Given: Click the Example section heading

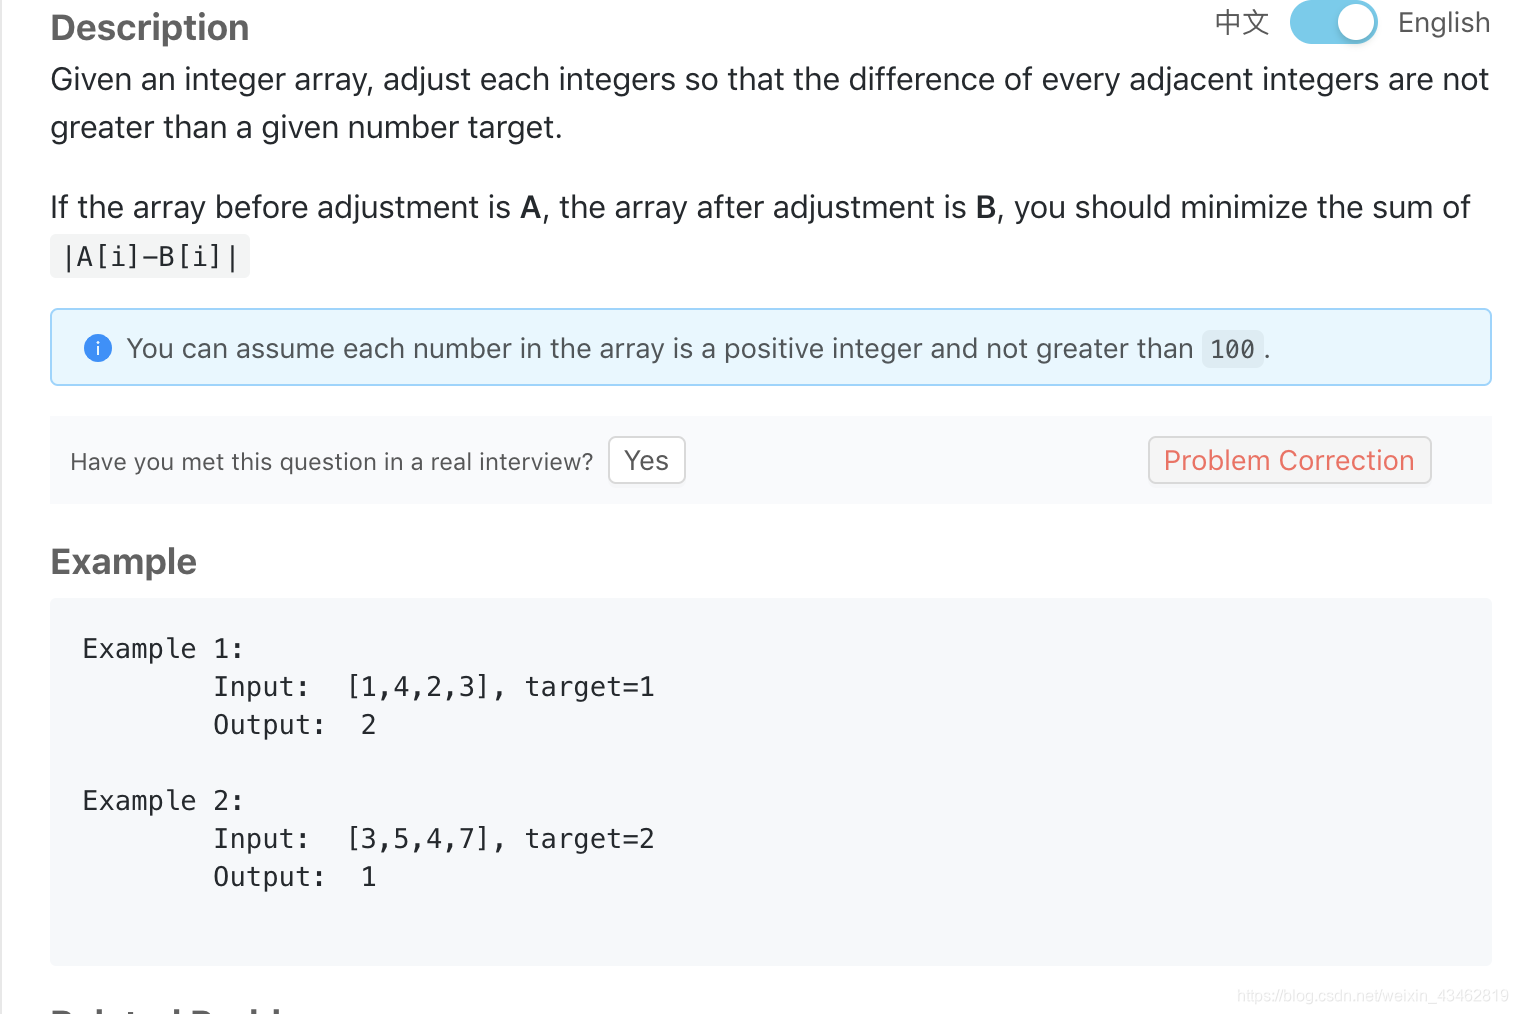Looking at the screenshot, I should click(x=123, y=562).
